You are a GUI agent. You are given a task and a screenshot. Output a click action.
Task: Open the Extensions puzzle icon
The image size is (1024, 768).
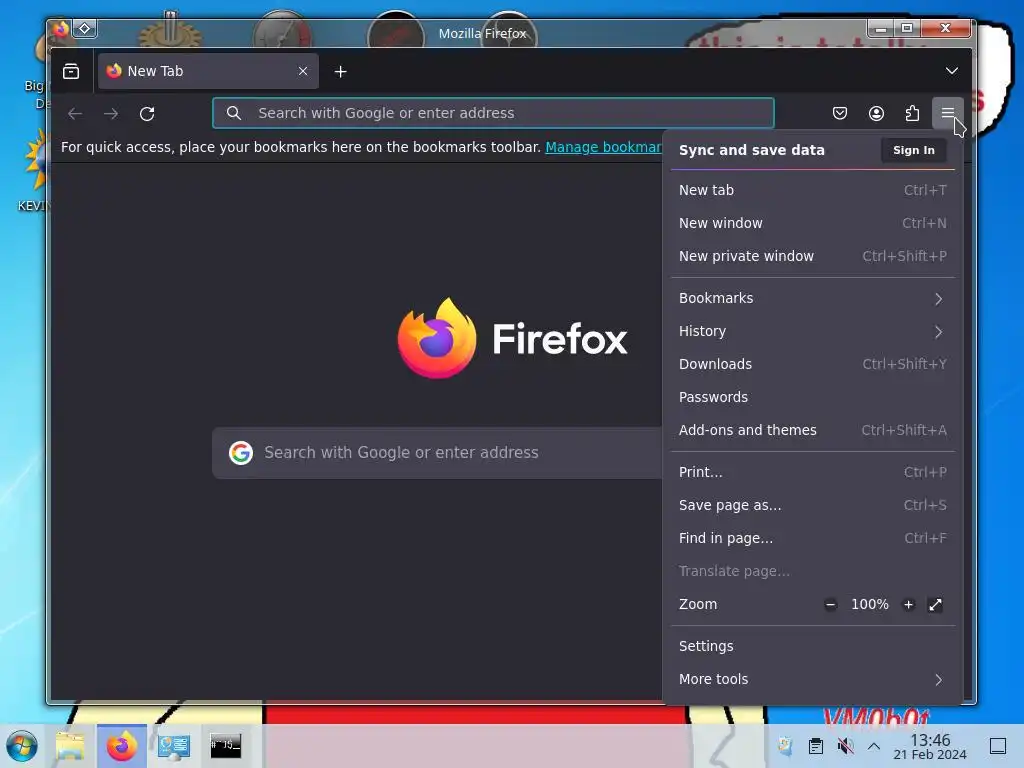click(x=912, y=114)
